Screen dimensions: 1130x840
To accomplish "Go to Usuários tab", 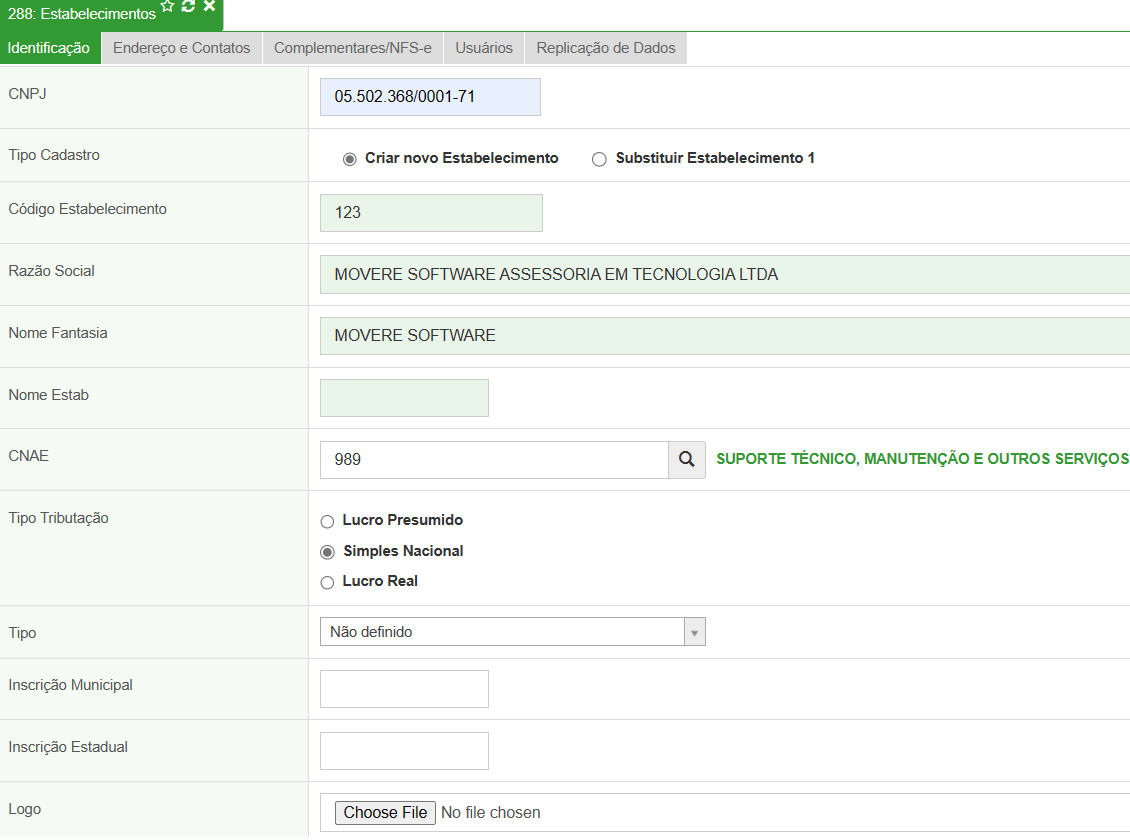I will (x=484, y=48).
